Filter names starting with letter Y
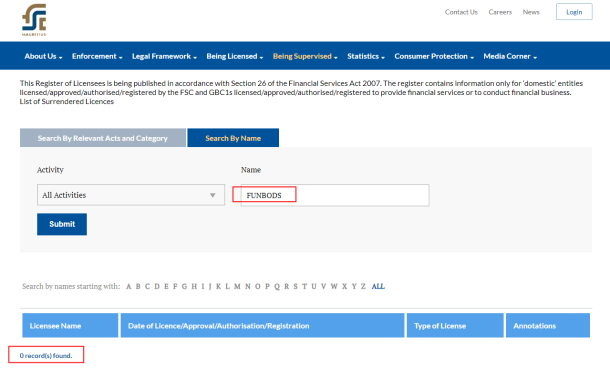 pos(354,287)
